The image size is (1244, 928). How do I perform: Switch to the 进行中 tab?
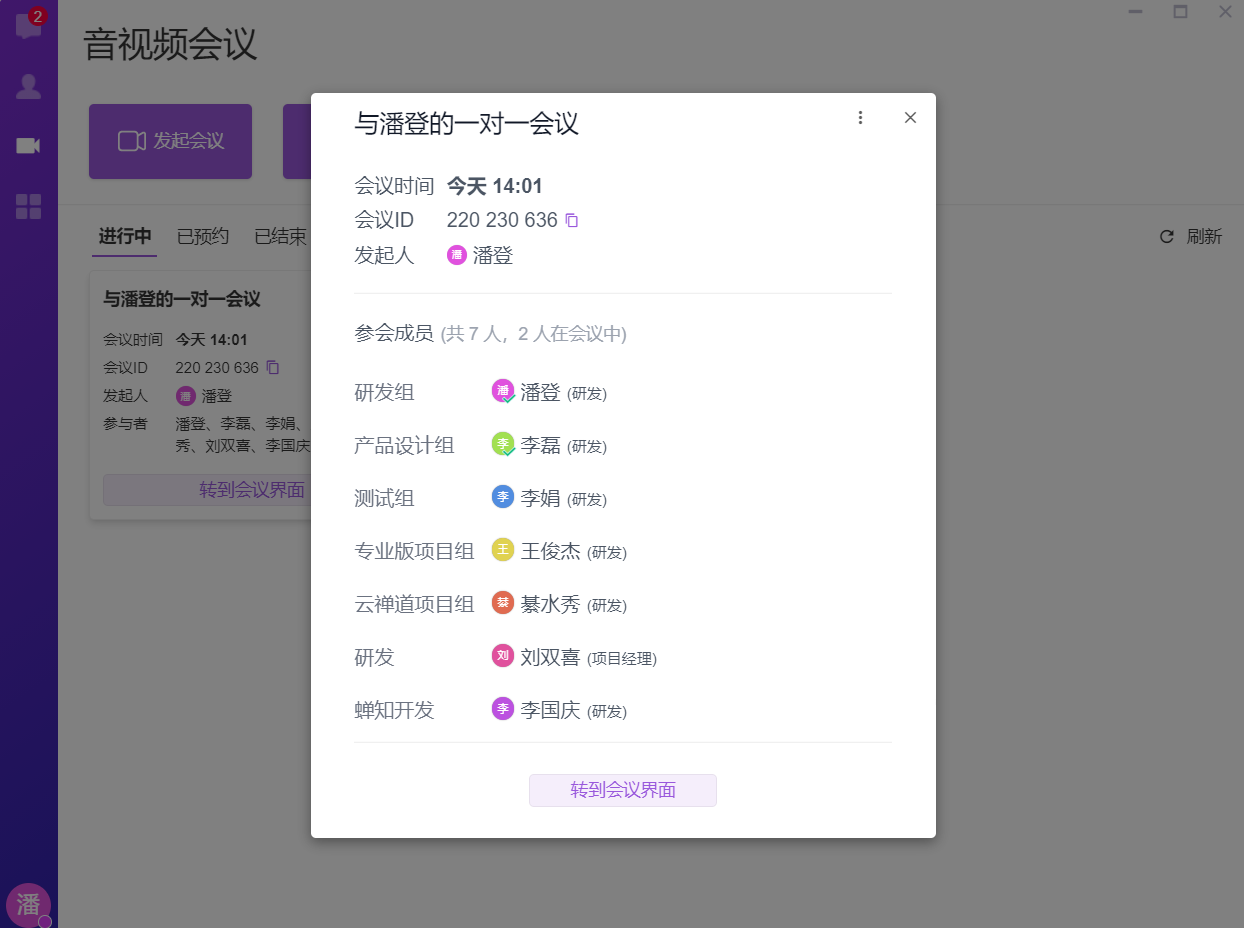point(125,237)
